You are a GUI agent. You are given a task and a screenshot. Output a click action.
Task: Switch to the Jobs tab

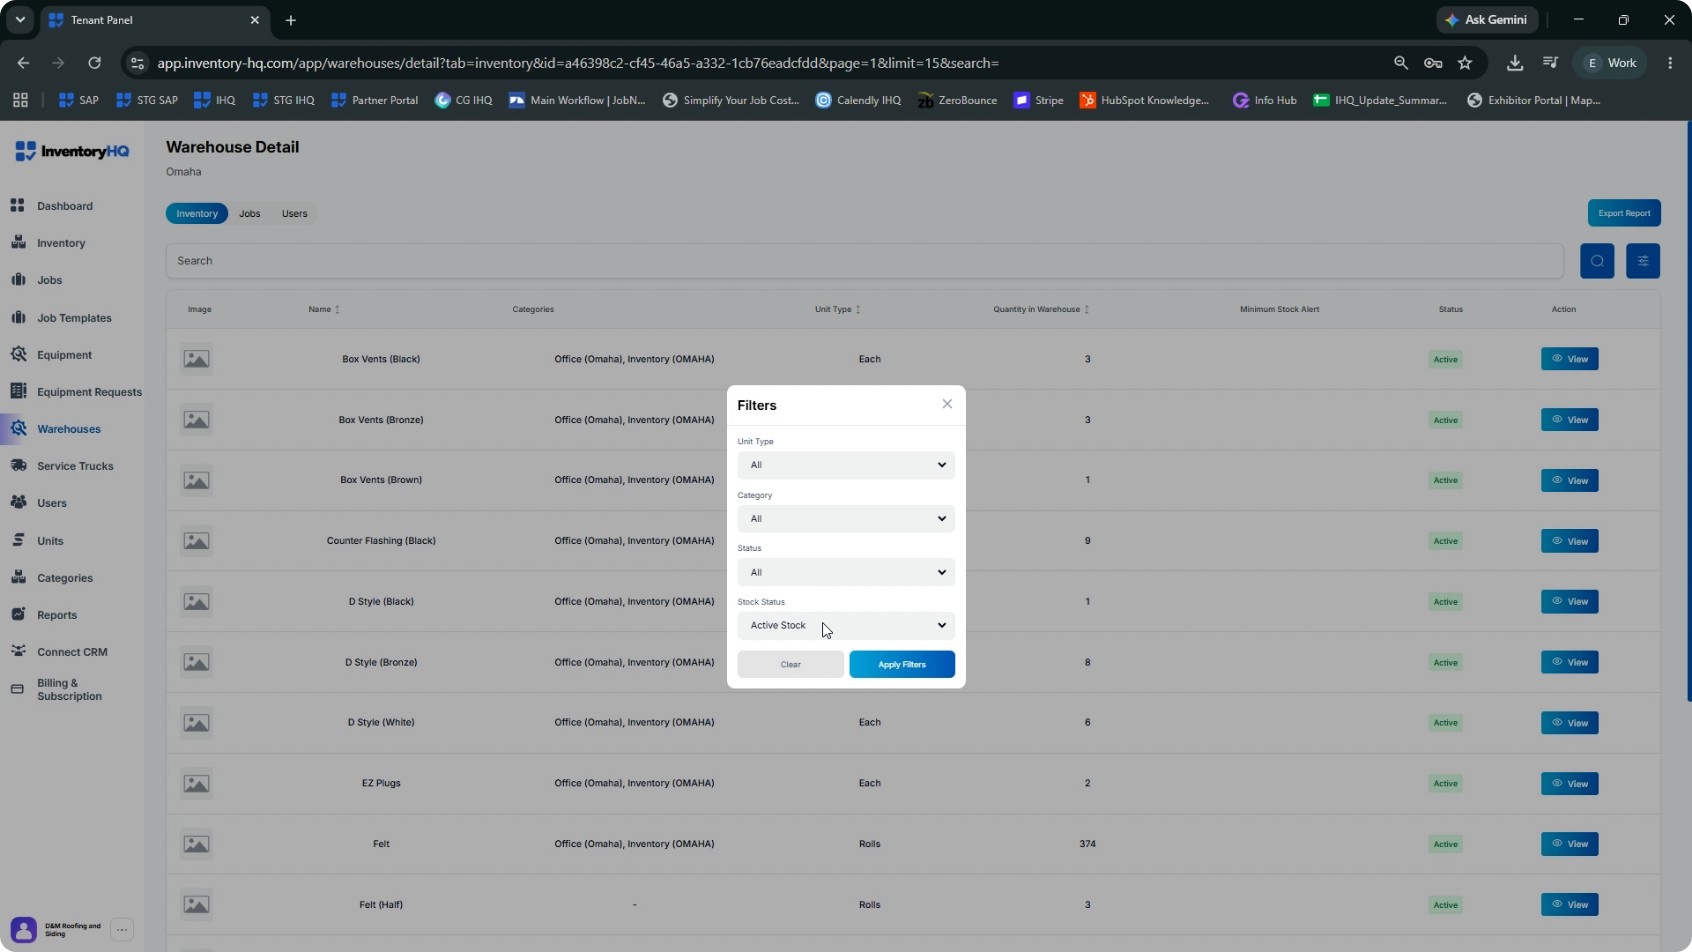(x=250, y=214)
